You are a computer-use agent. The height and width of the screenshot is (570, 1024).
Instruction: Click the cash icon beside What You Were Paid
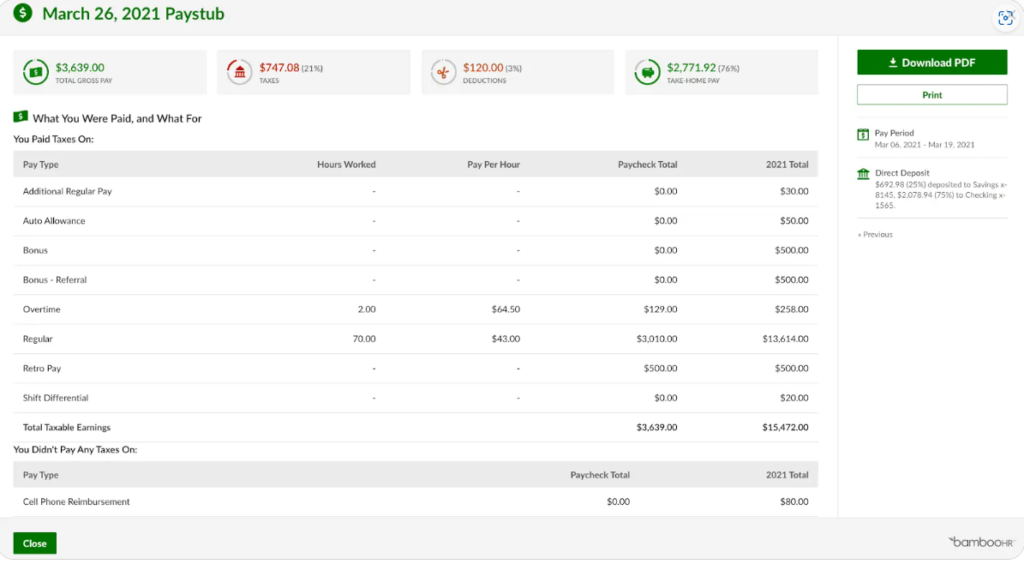pos(20,117)
